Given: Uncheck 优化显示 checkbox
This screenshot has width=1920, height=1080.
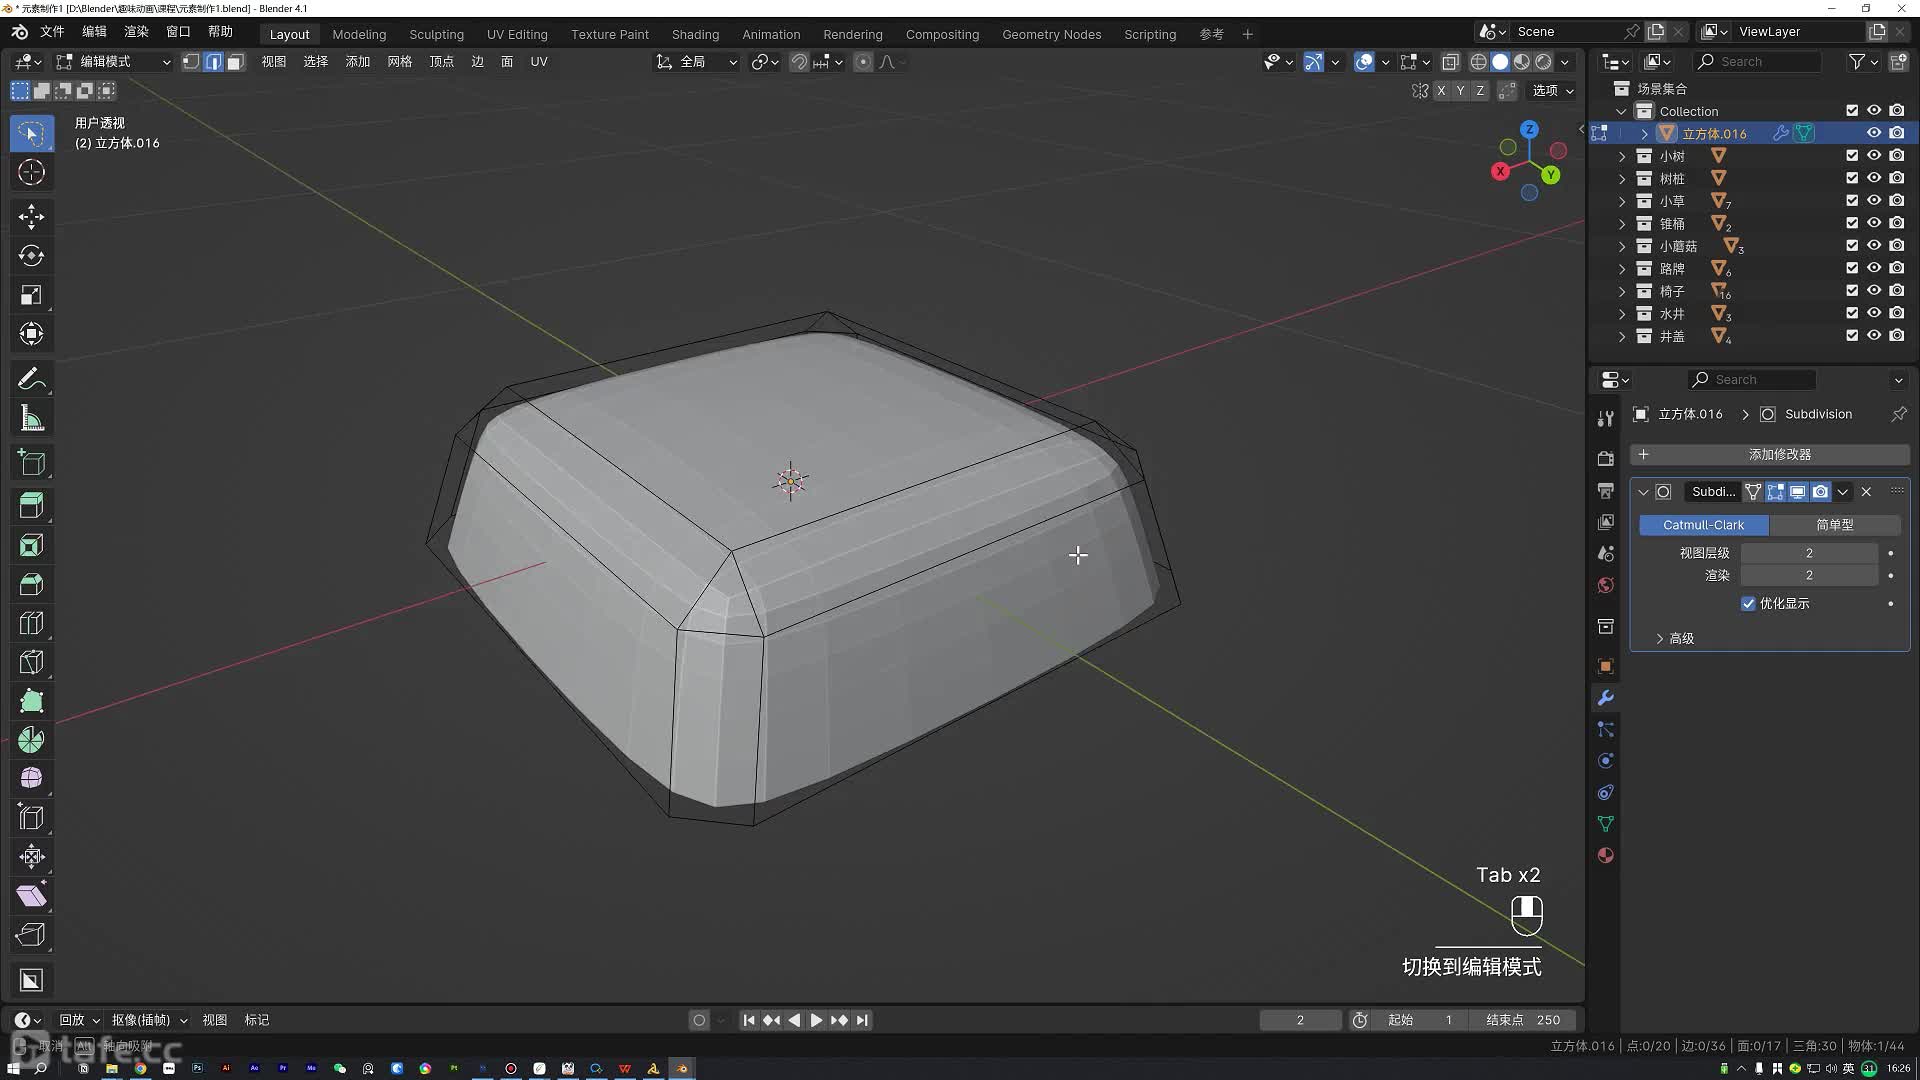Looking at the screenshot, I should pos(1748,604).
